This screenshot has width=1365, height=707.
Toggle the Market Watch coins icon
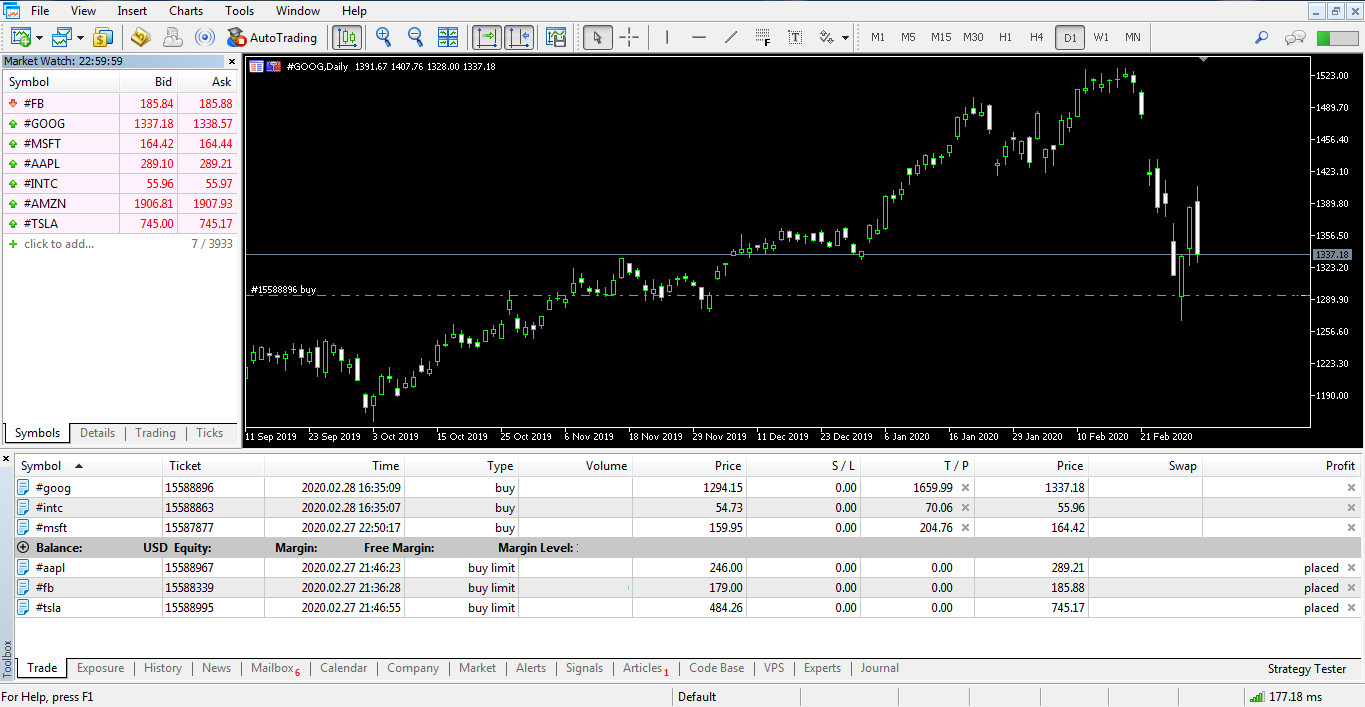tap(103, 38)
